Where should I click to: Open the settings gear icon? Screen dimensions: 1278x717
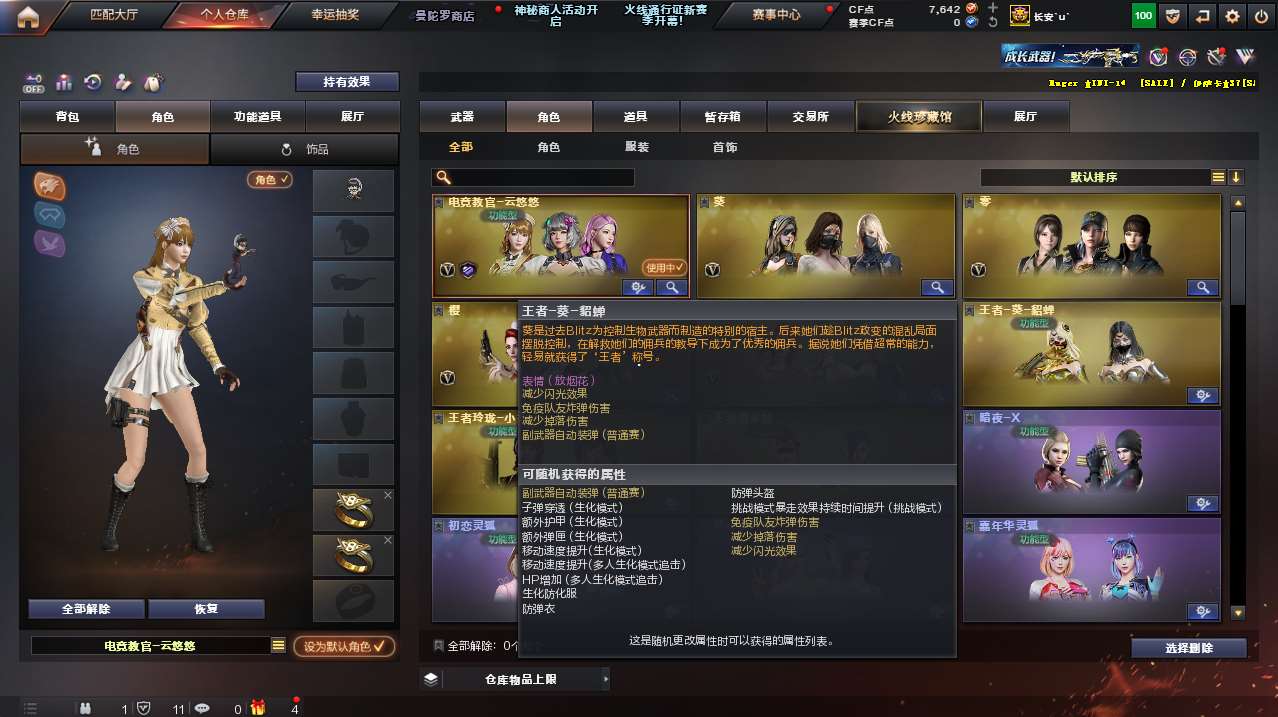[1232, 16]
